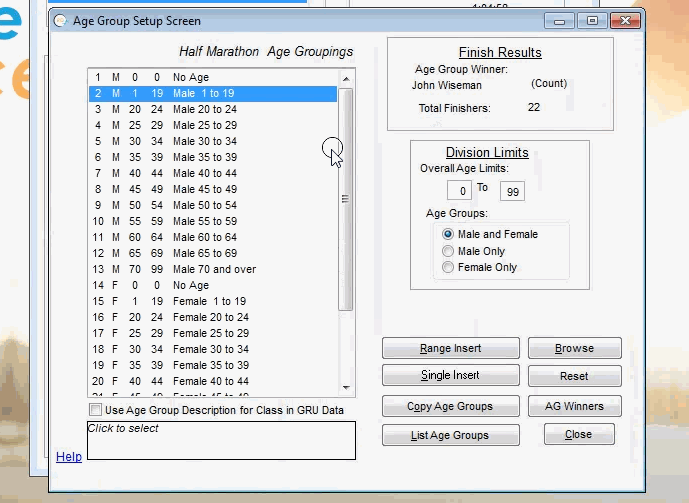Select the Female 30 to 34 row
This screenshot has width=689, height=503.
(x=213, y=349)
